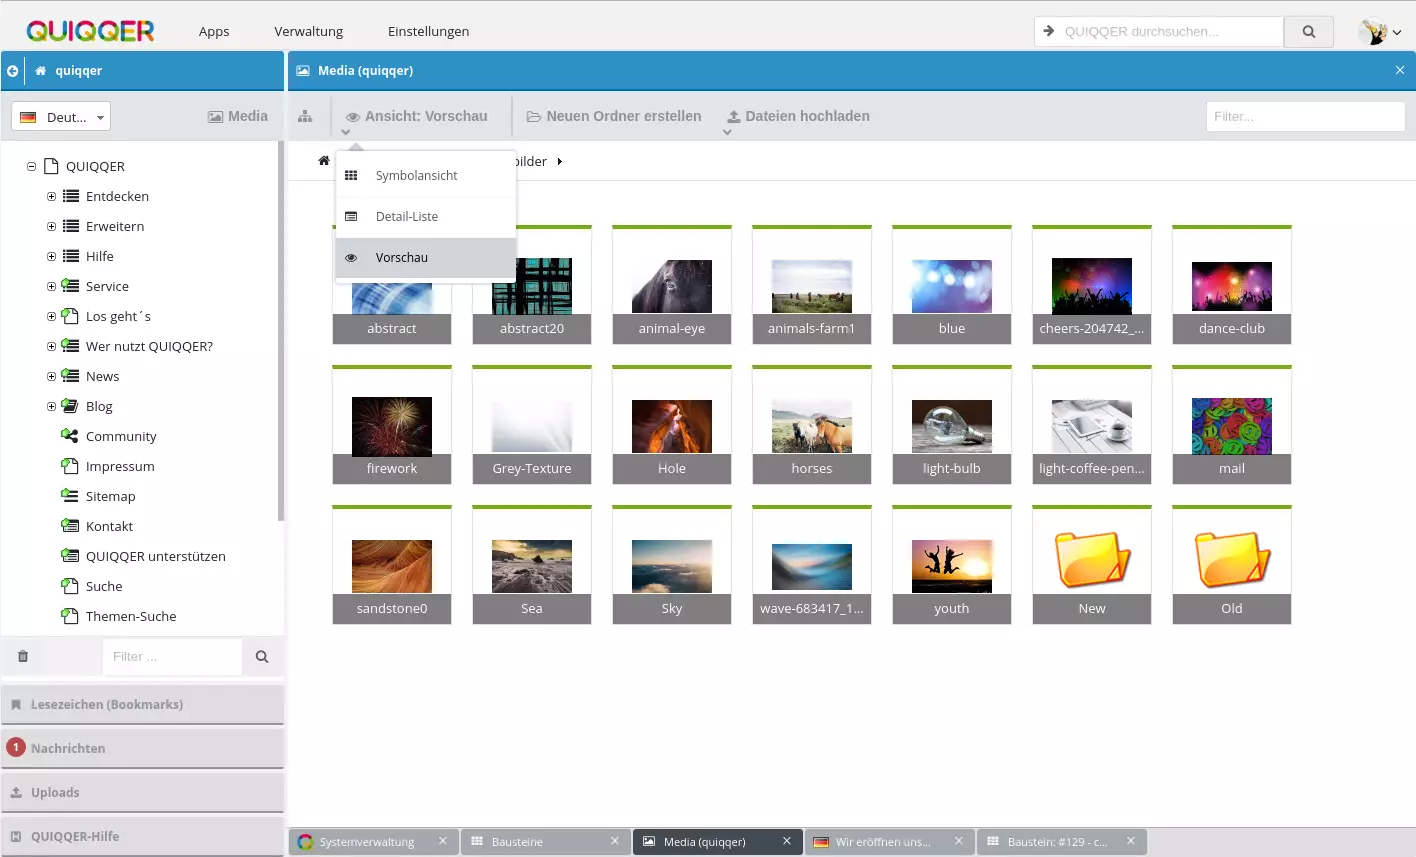Click the media Filter input field
The image size is (1416, 857).
[x=1304, y=117]
